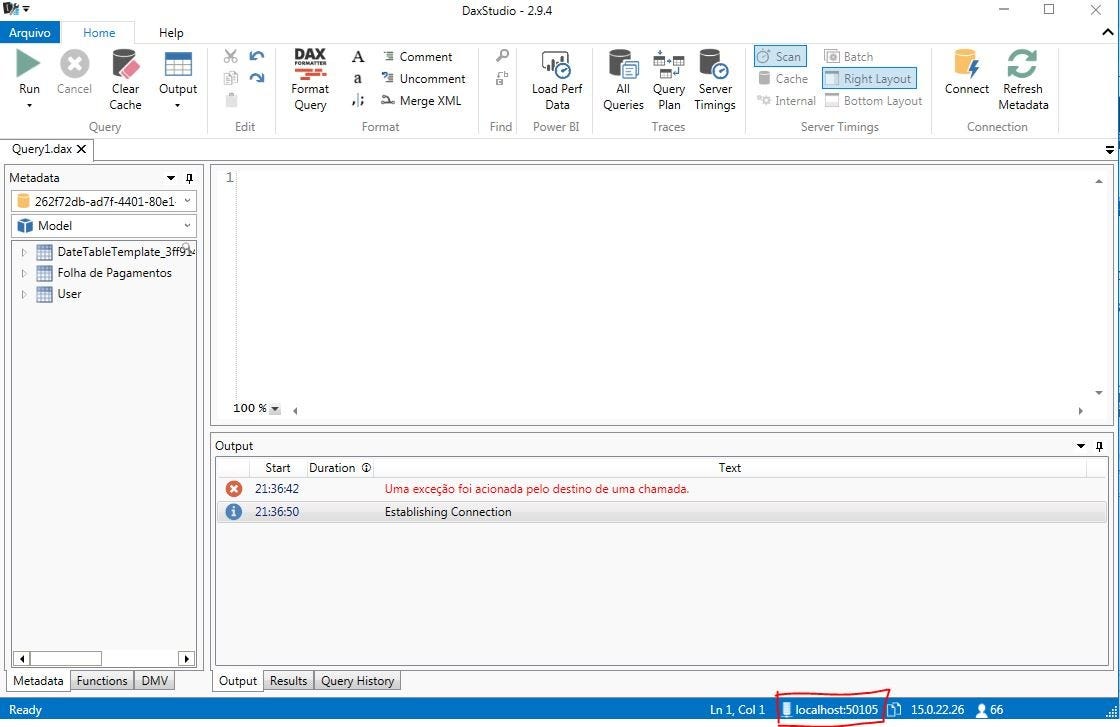This screenshot has width=1120, height=727.
Task: Click the user count 66 status icon
Action: [x=989, y=710]
